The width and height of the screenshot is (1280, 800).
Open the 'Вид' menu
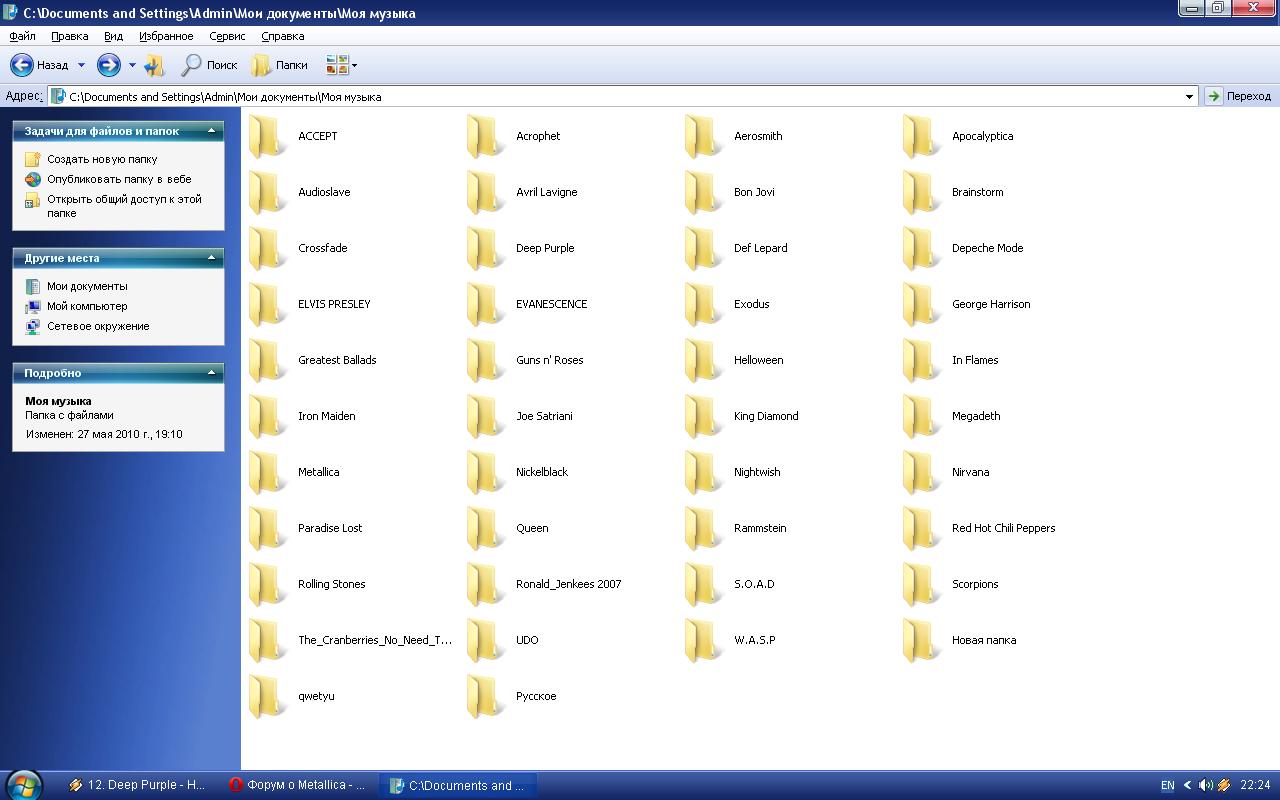pyautogui.click(x=113, y=36)
